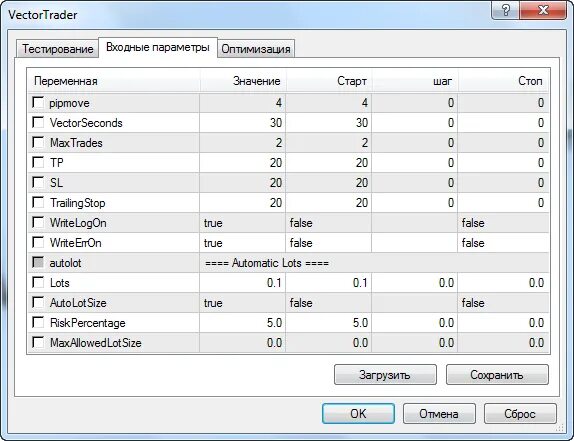The image size is (574, 441).
Task: Select the VectorSeconds value cell 30
Action: click(243, 123)
